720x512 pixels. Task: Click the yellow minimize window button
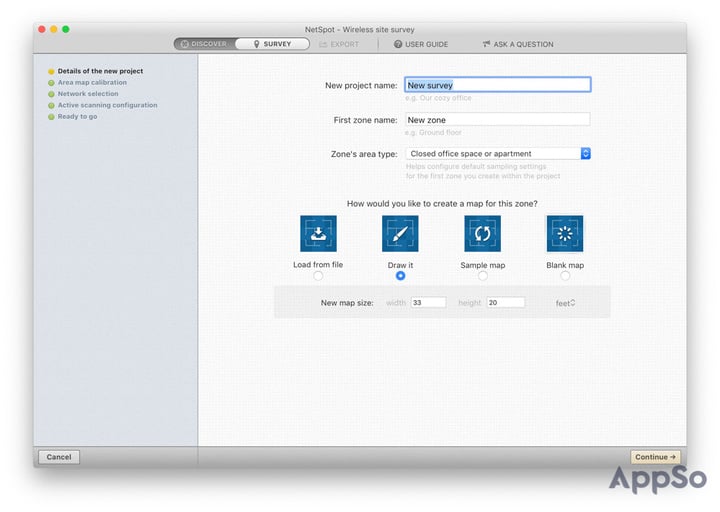54,29
